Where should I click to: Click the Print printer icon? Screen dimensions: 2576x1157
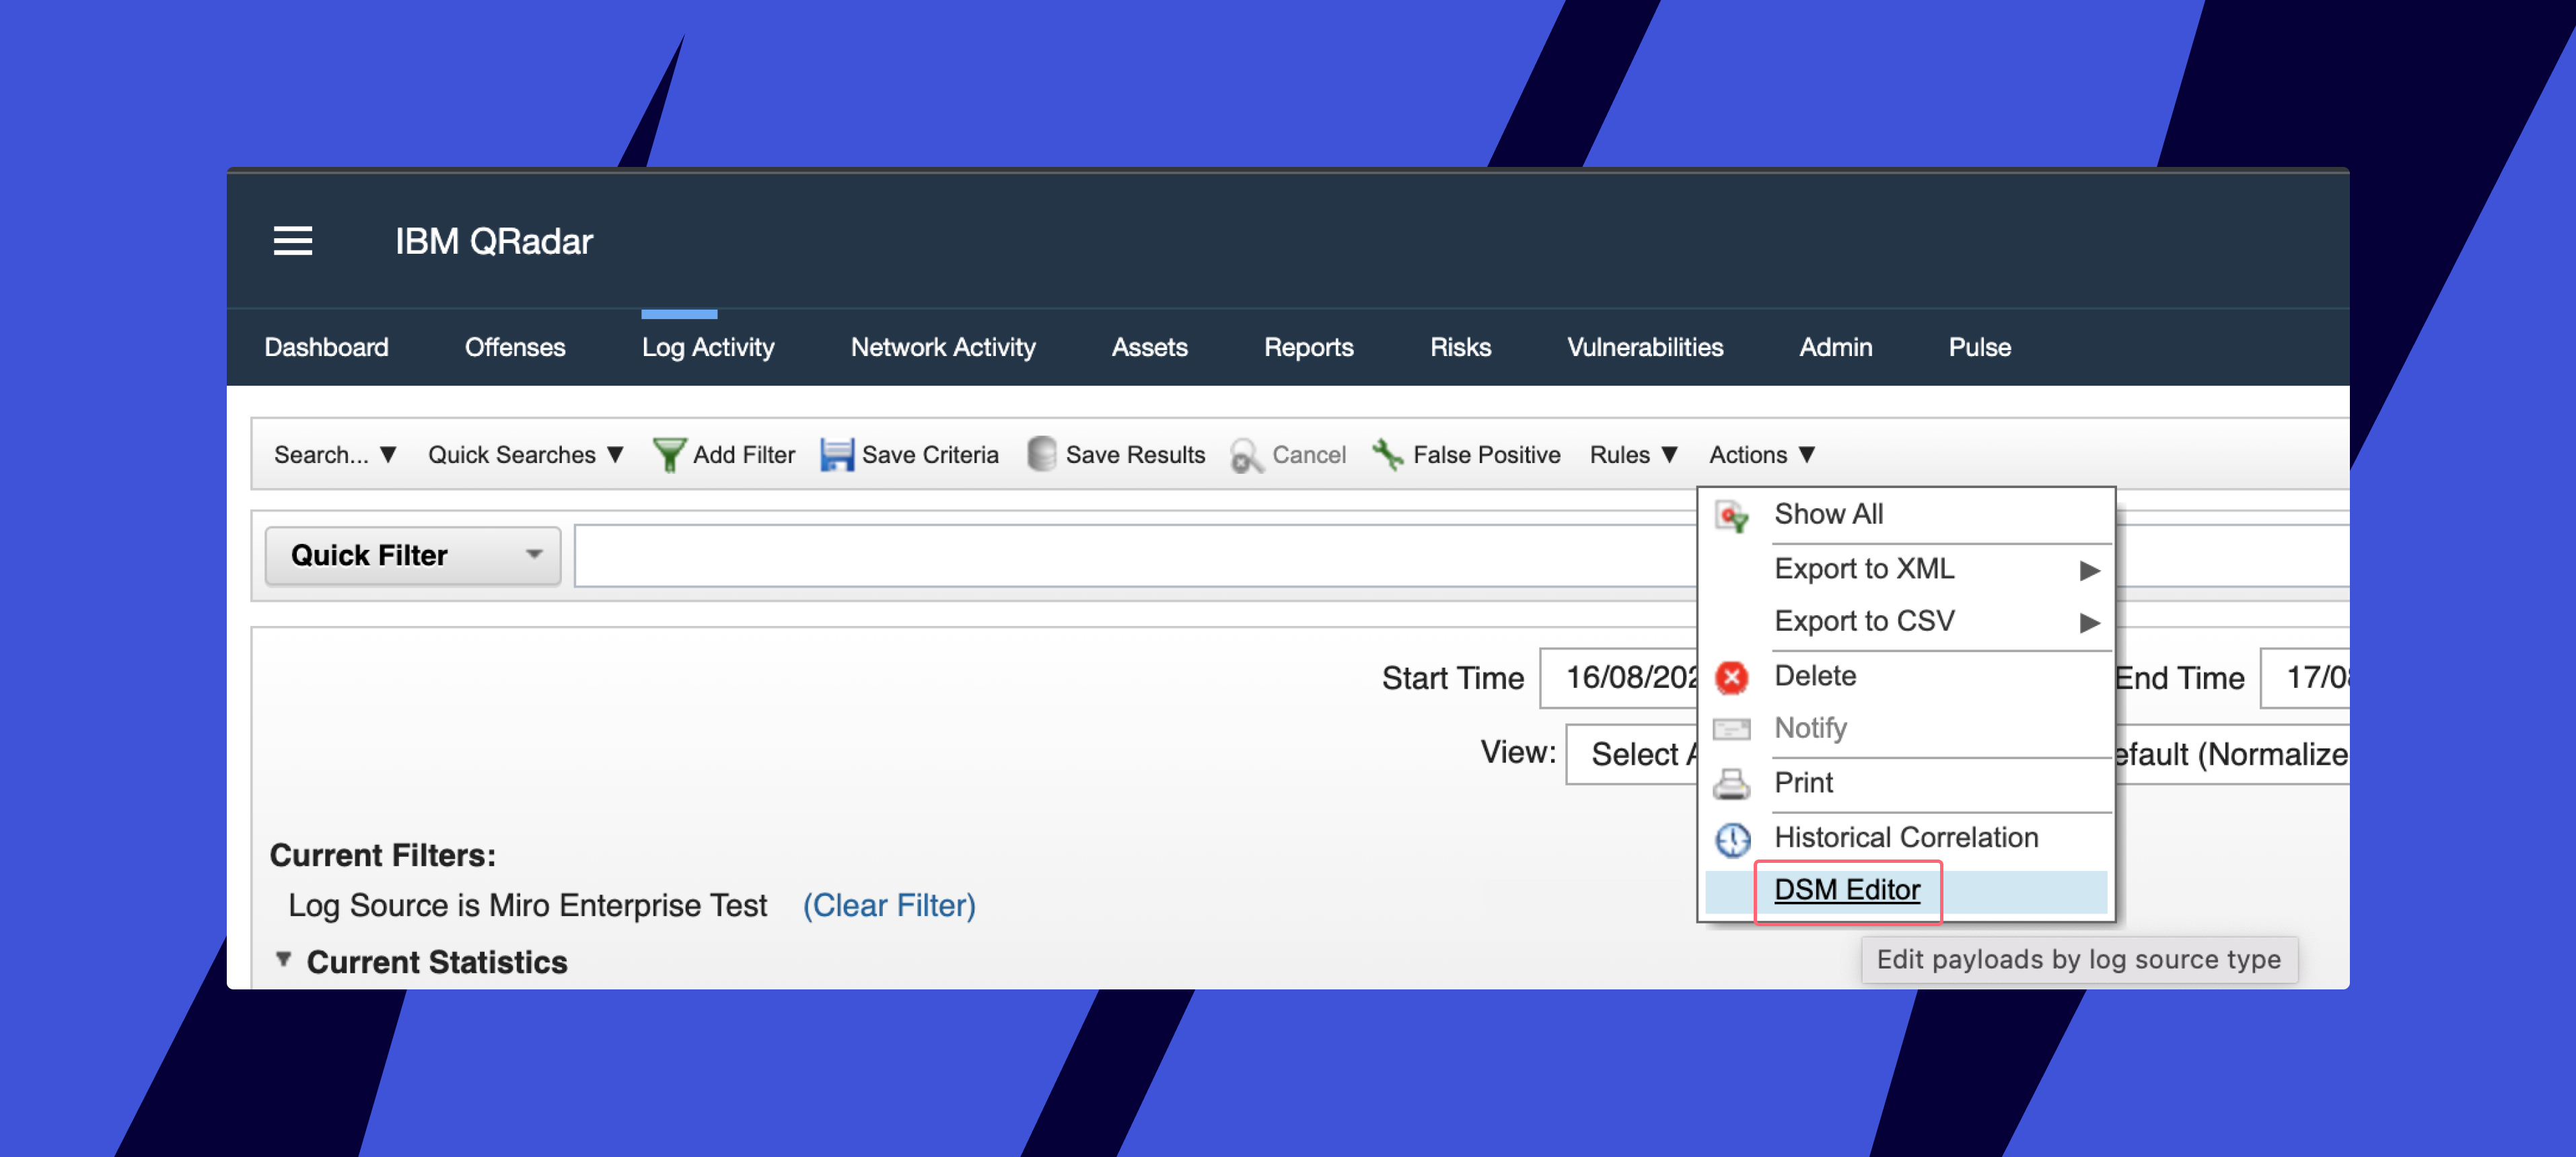(1732, 784)
